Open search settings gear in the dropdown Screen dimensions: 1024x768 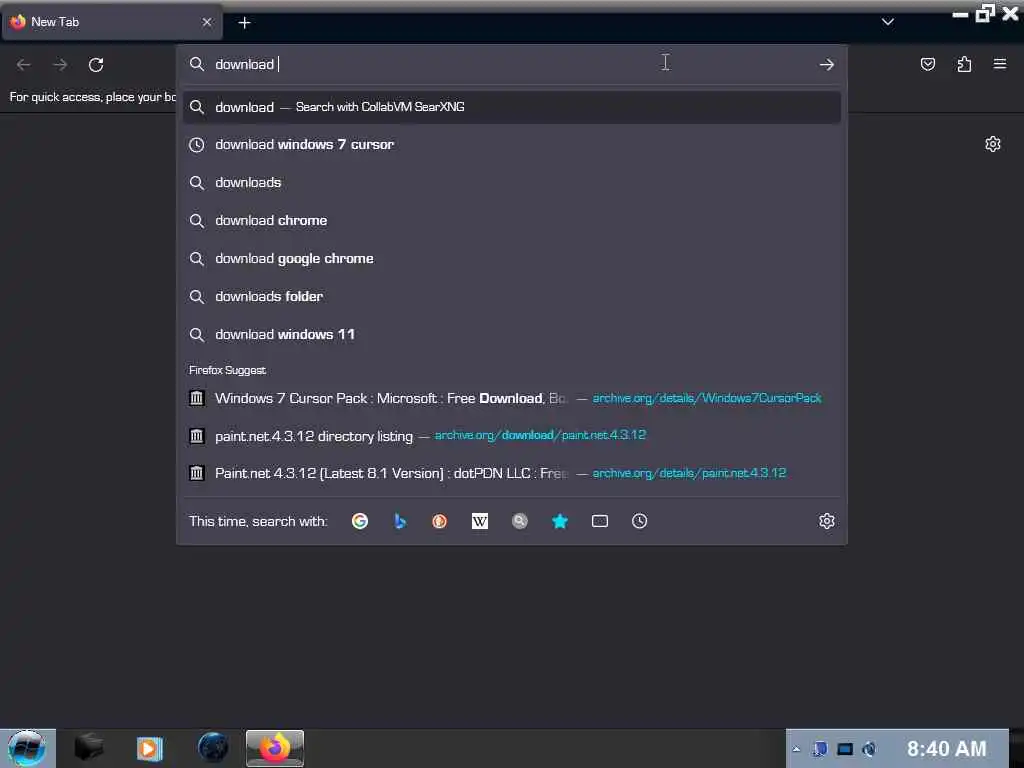826,520
